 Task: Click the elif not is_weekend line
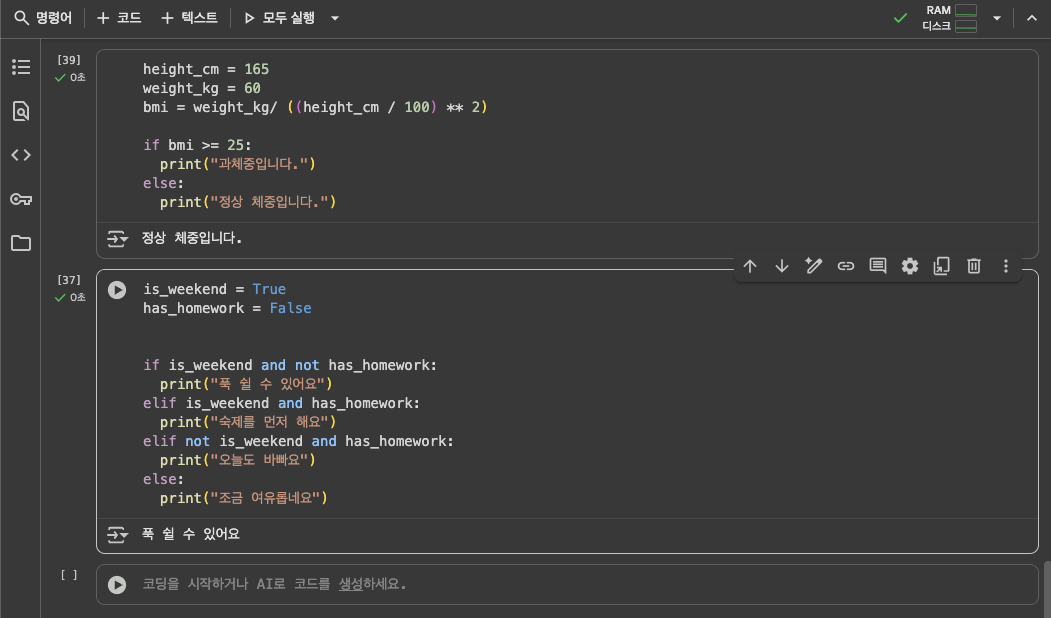point(298,441)
